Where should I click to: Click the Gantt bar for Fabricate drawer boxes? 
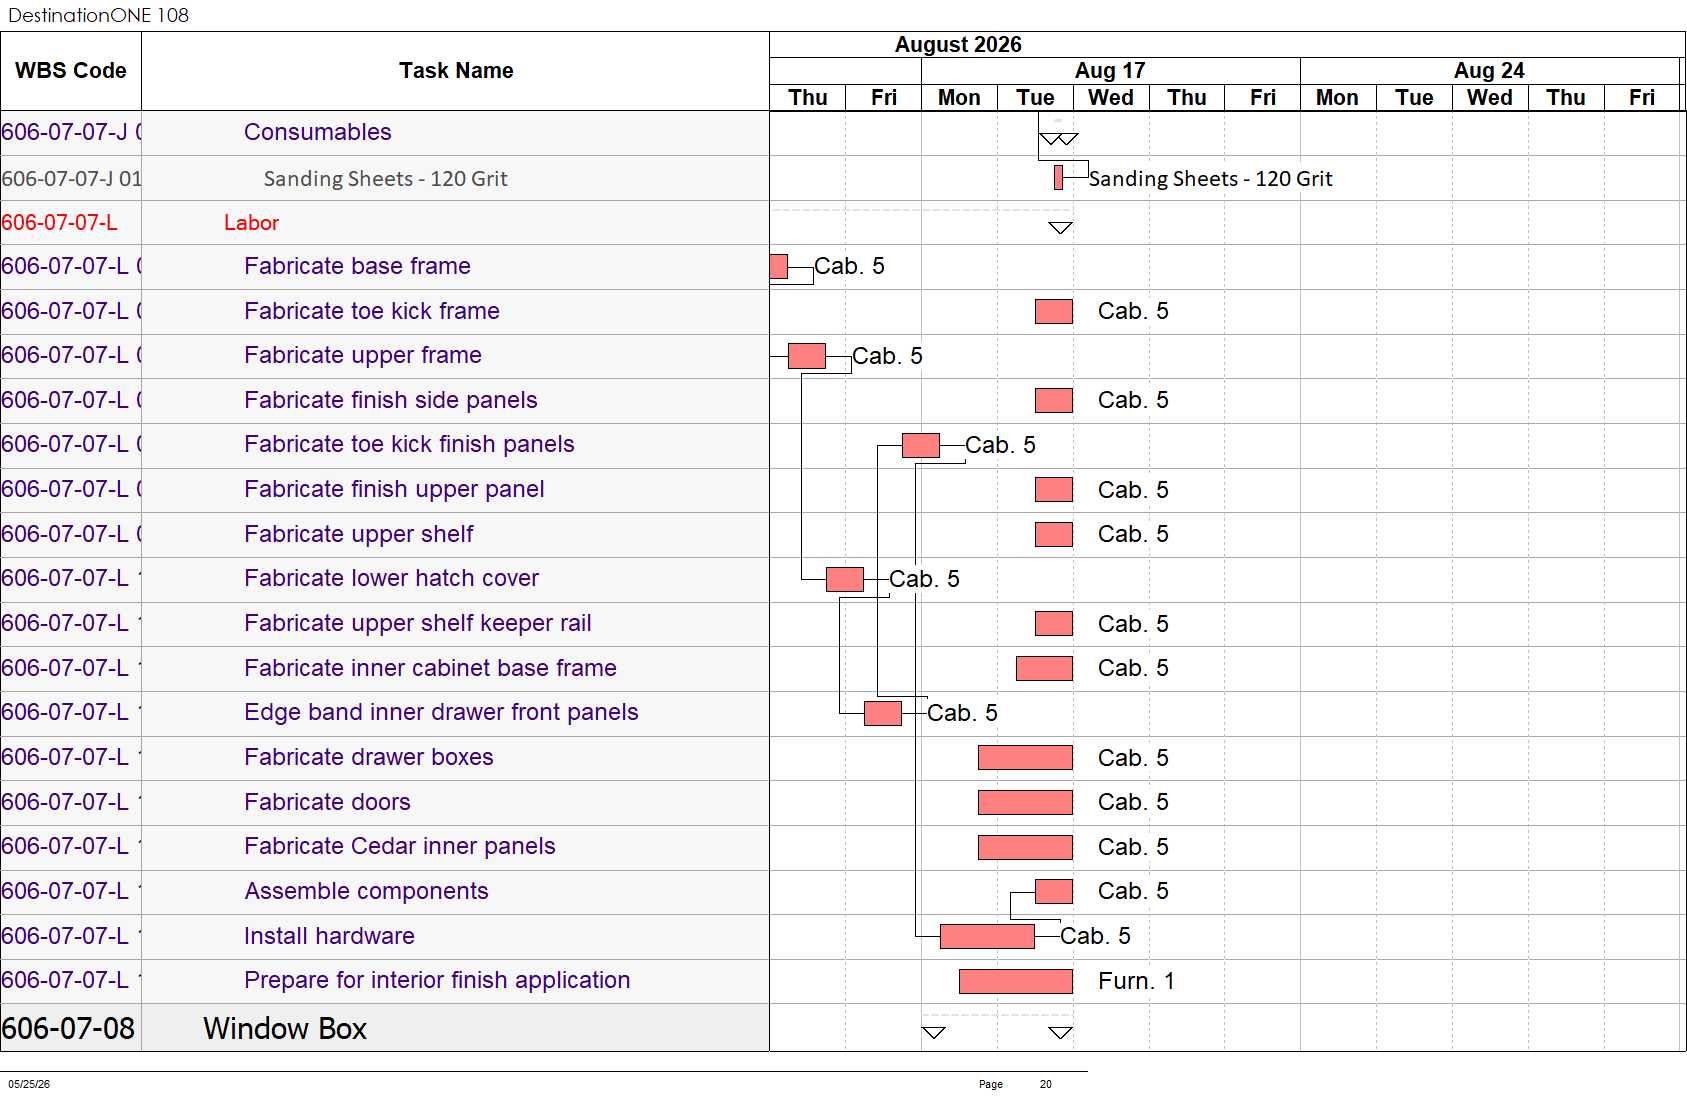point(1025,757)
